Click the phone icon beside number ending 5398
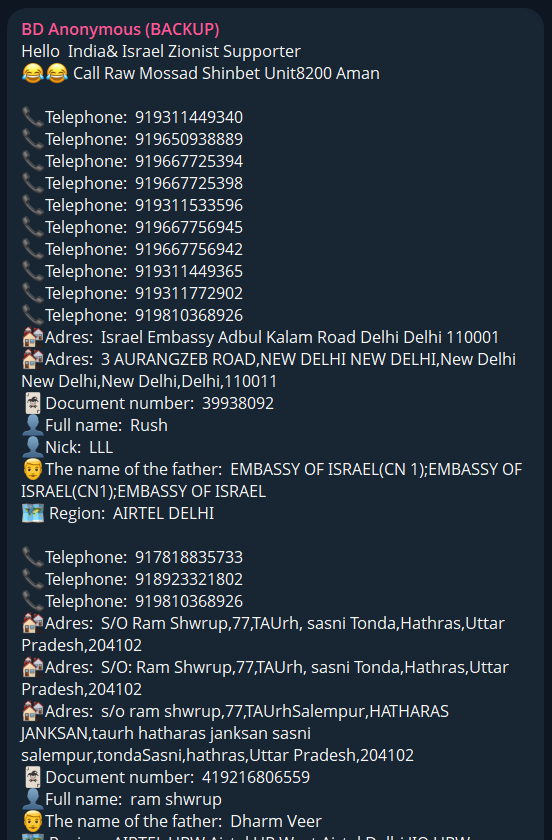The image size is (552, 840). point(32,183)
